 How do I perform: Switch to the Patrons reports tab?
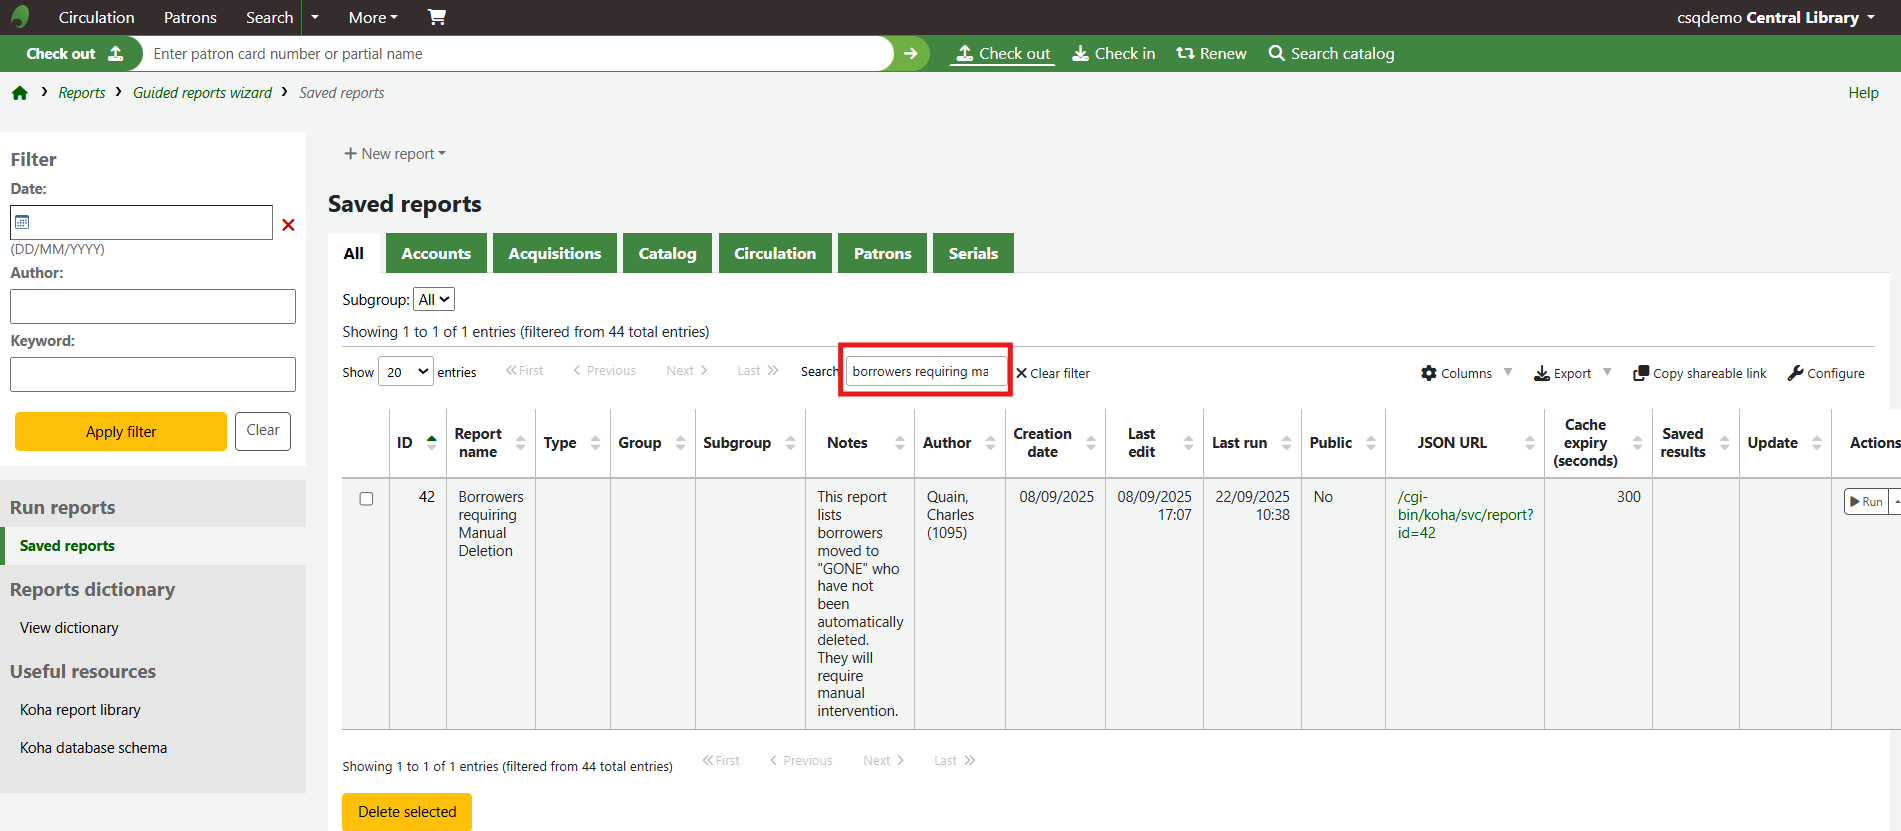tap(882, 254)
